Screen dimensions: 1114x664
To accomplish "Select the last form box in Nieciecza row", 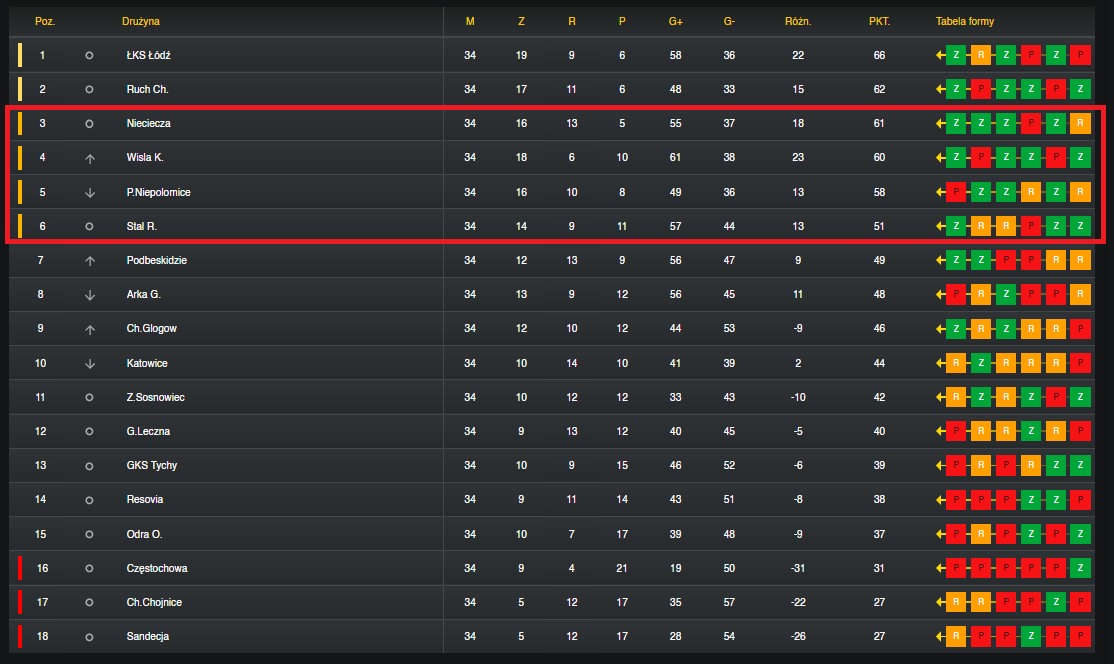I will (x=1080, y=124).
